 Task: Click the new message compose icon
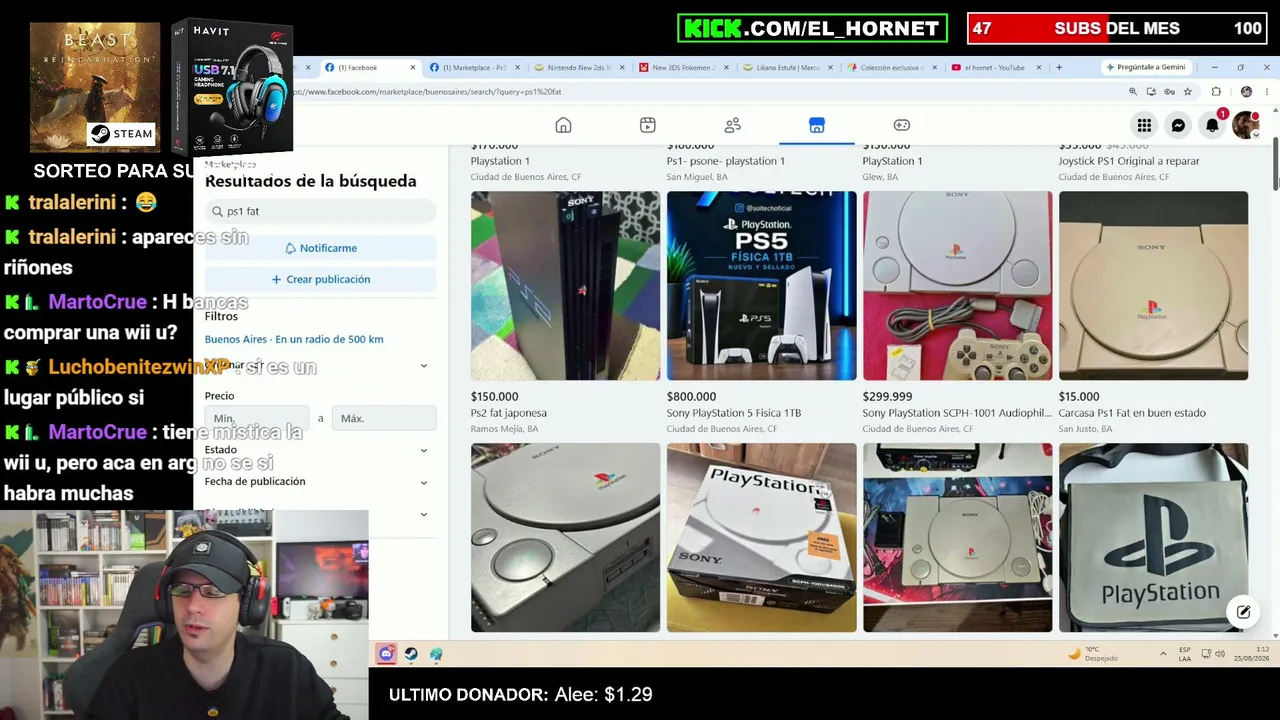point(1243,612)
